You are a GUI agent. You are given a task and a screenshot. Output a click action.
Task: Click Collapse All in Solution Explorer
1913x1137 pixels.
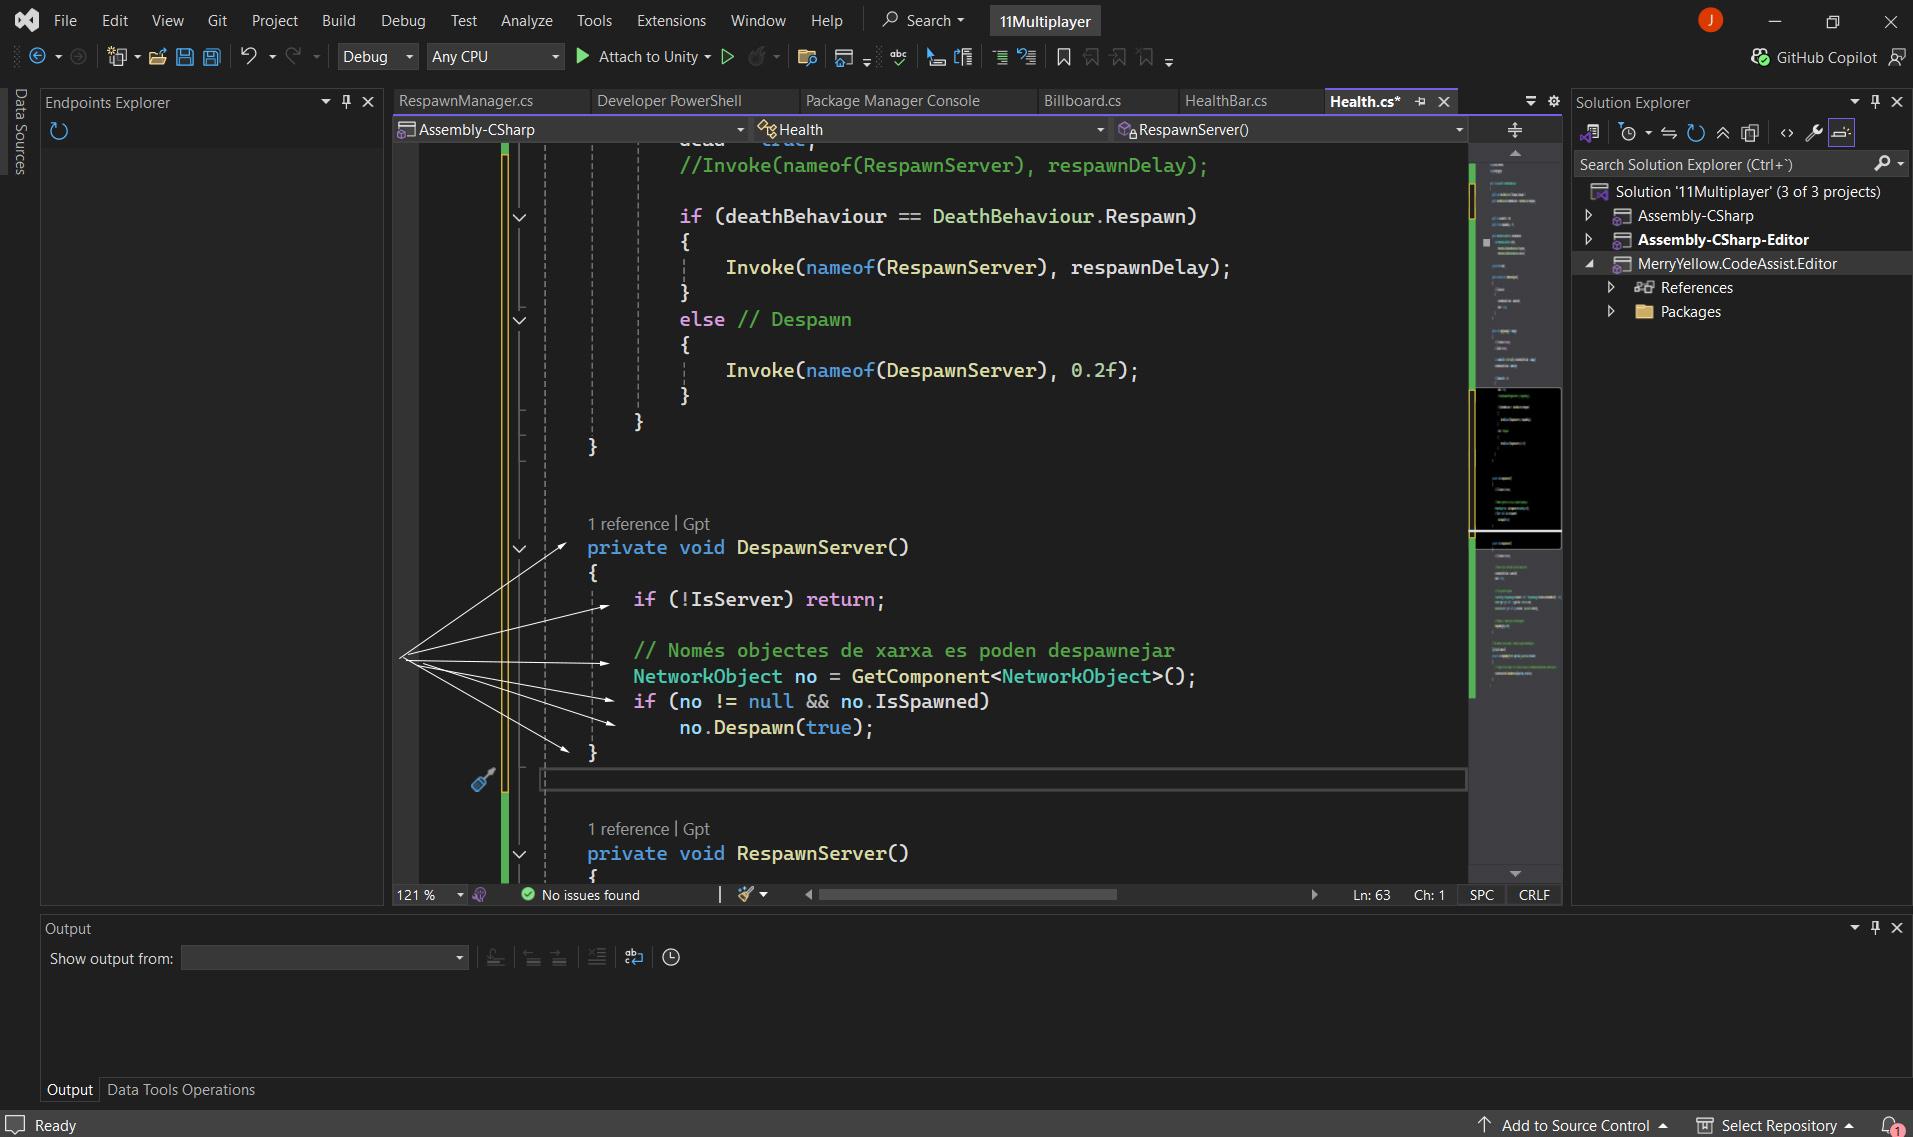tap(1723, 133)
